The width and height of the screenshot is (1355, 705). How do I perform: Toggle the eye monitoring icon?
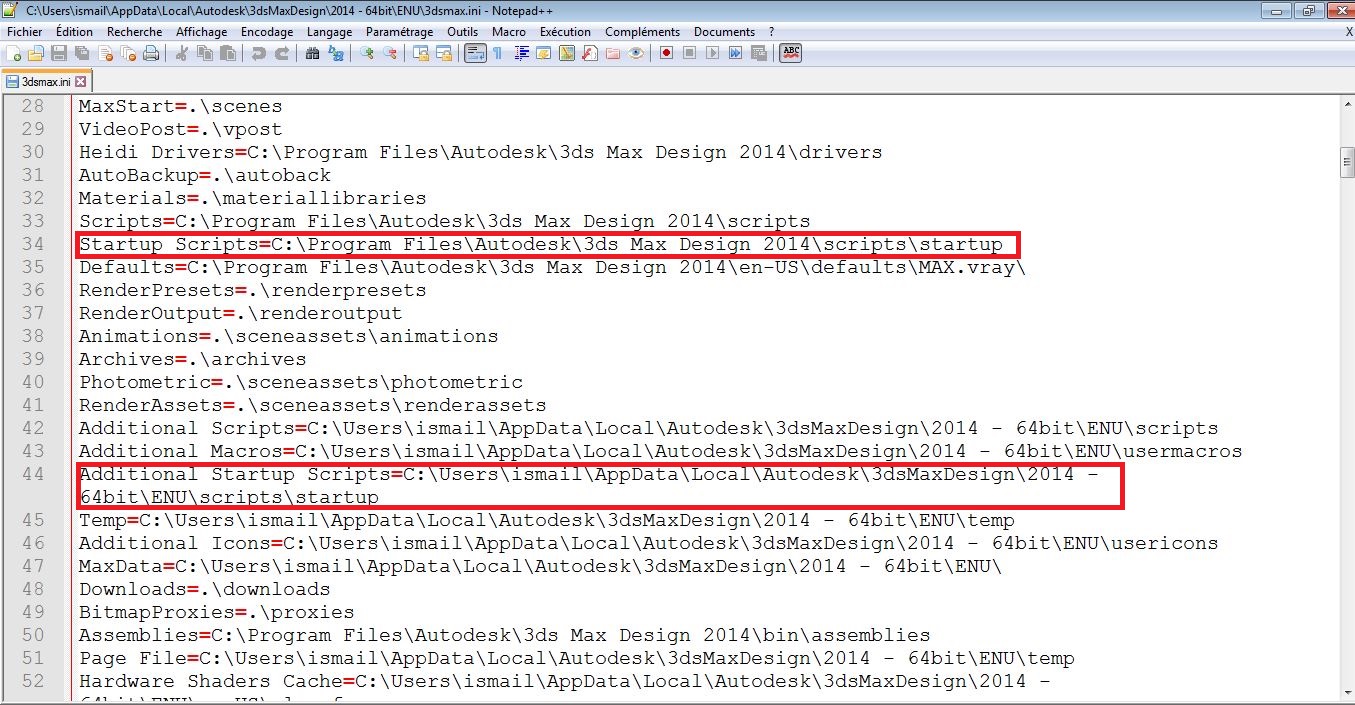pos(635,53)
